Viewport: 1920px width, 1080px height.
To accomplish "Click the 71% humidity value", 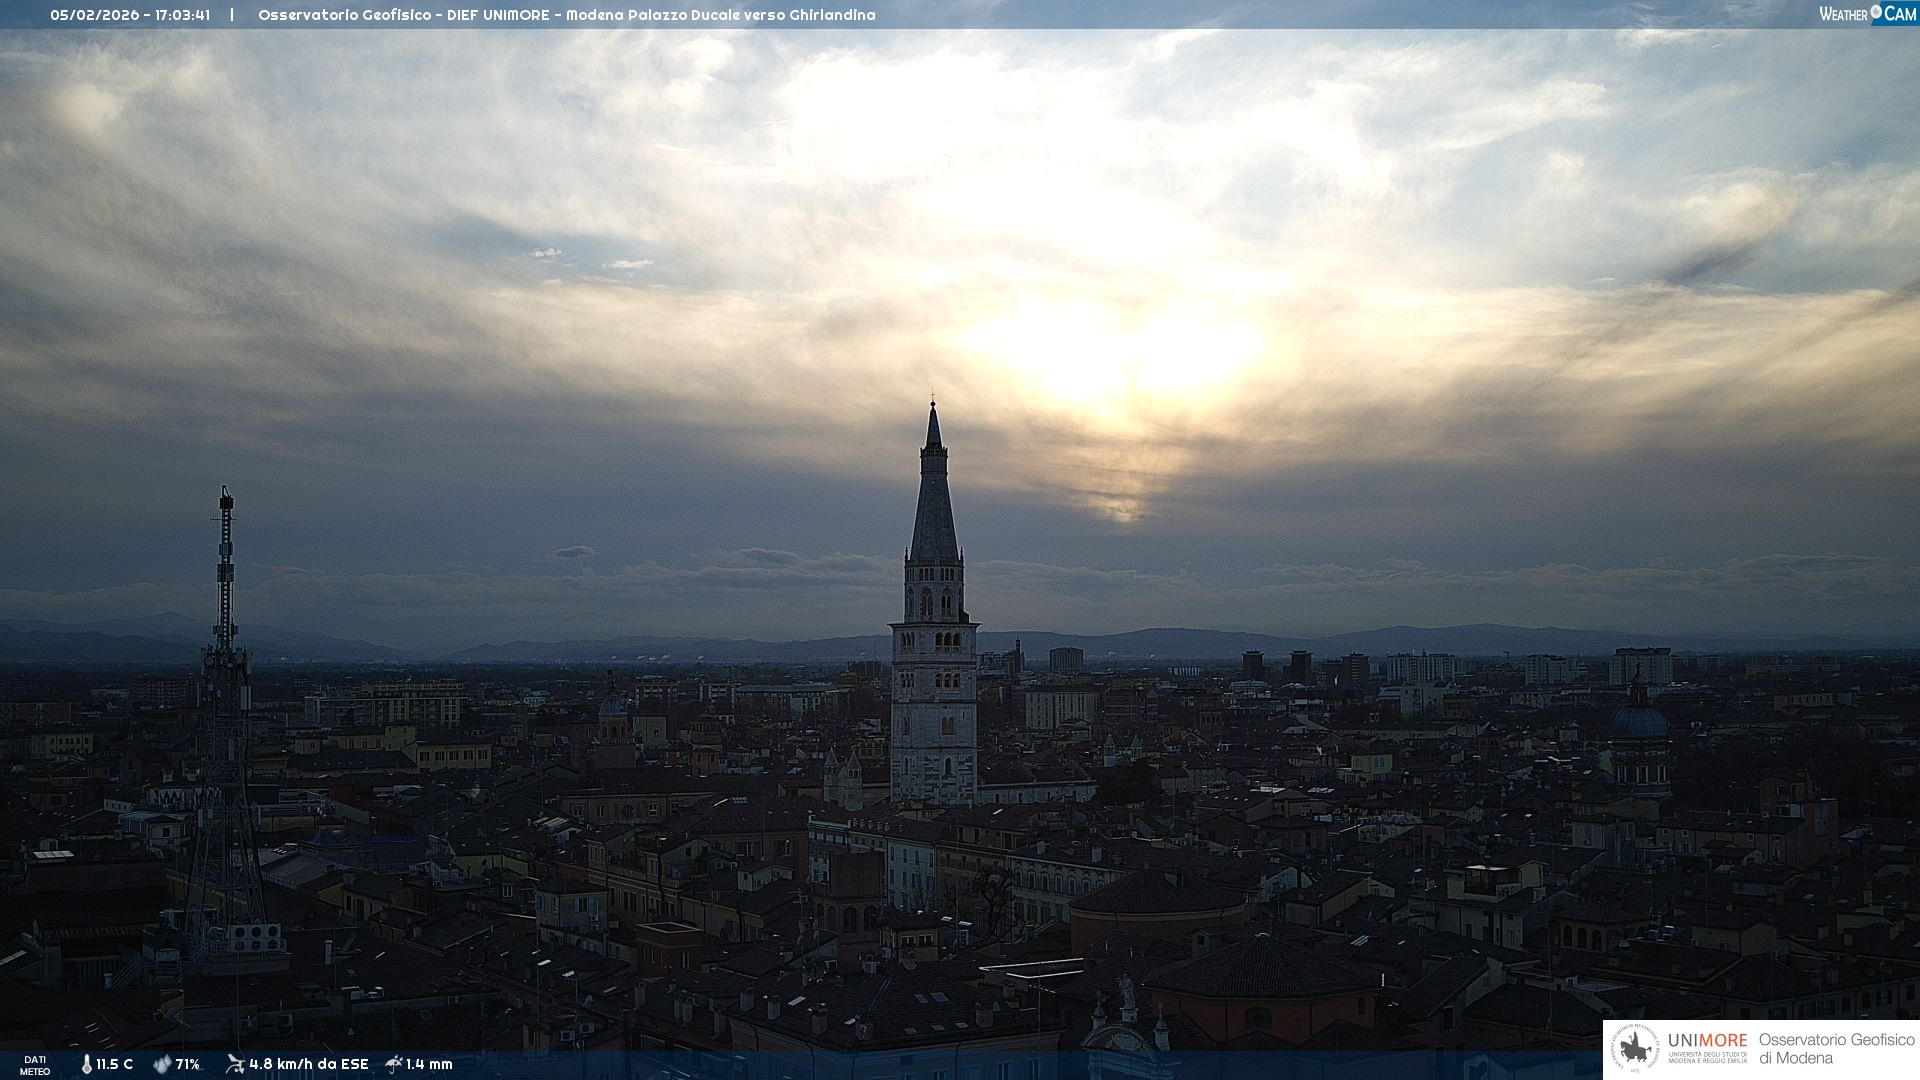I will pyautogui.click(x=188, y=1064).
